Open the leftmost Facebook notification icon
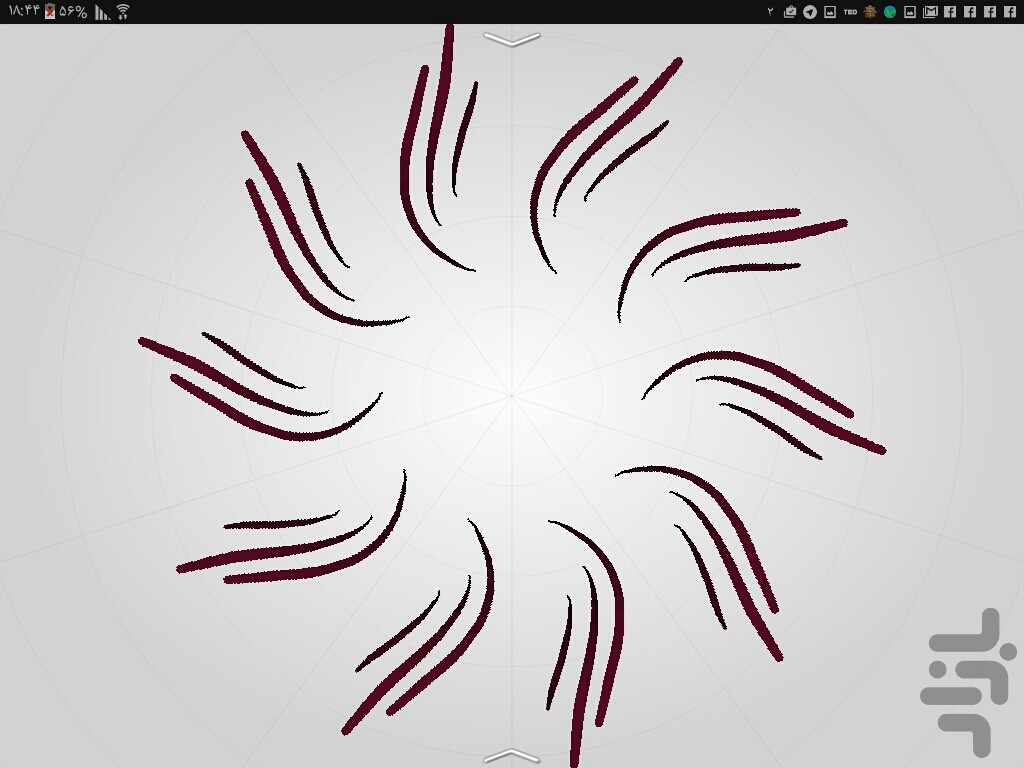1024x768 pixels. pos(950,12)
